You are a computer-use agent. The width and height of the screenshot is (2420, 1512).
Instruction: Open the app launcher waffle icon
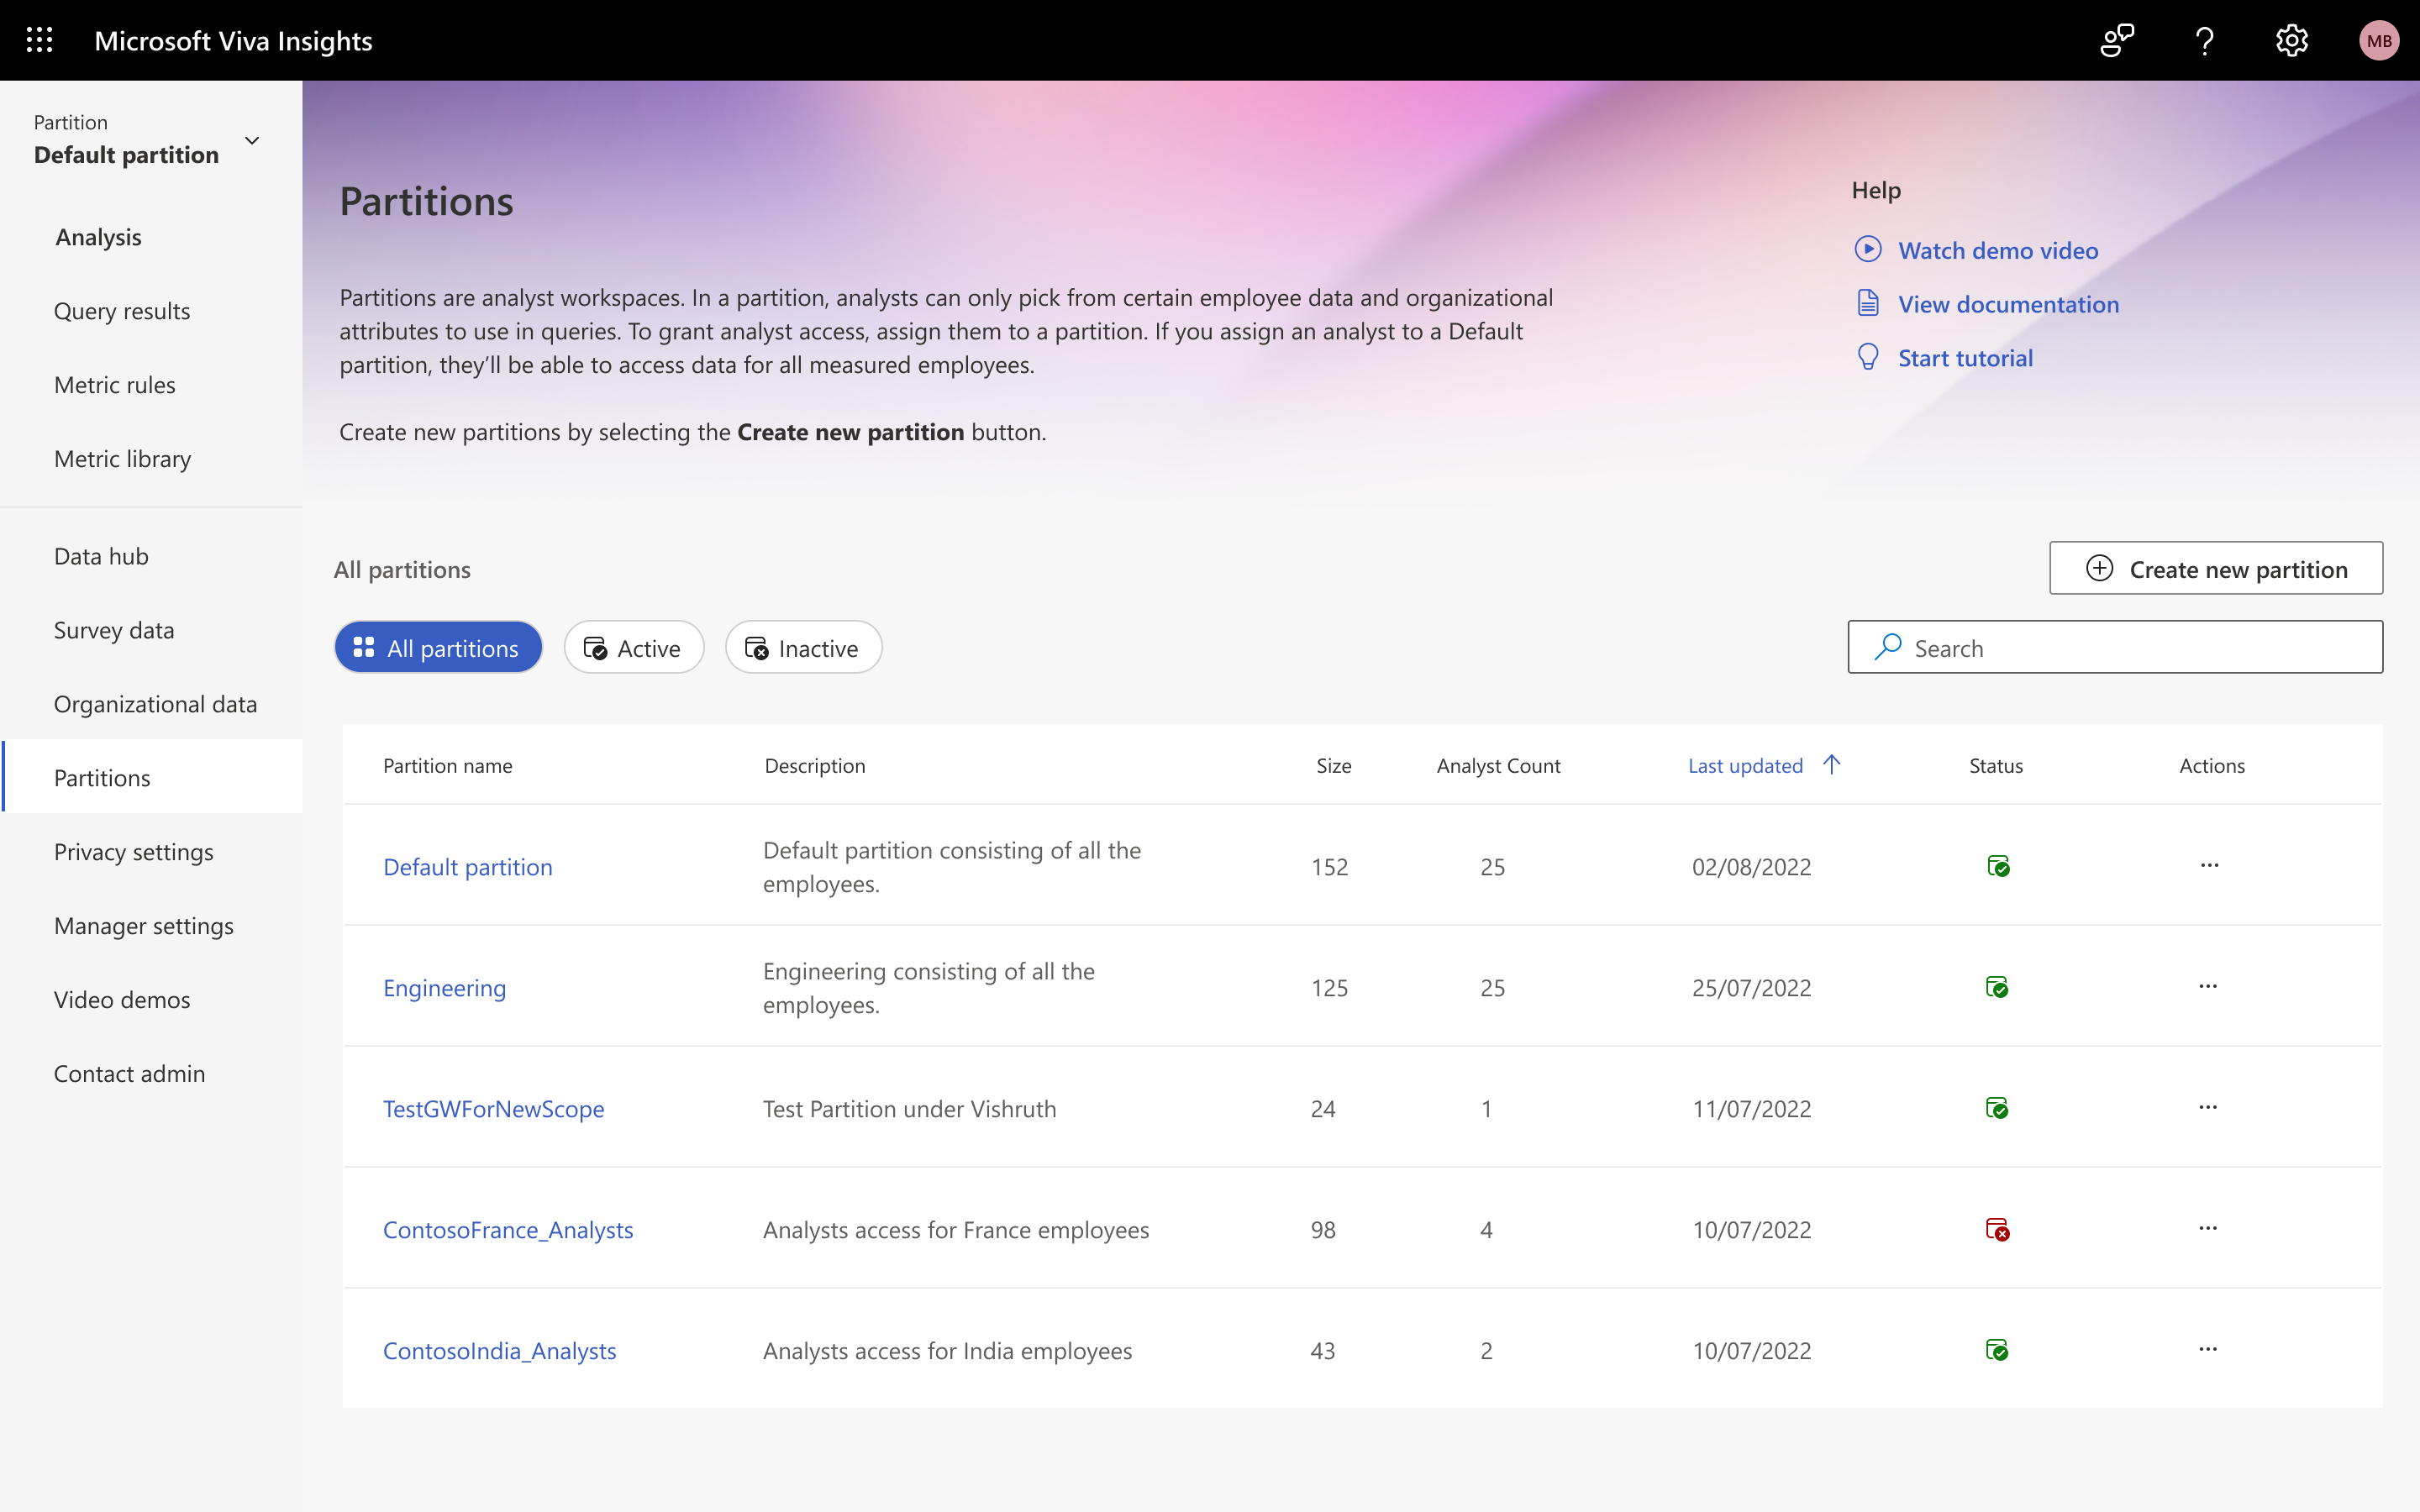click(x=39, y=40)
